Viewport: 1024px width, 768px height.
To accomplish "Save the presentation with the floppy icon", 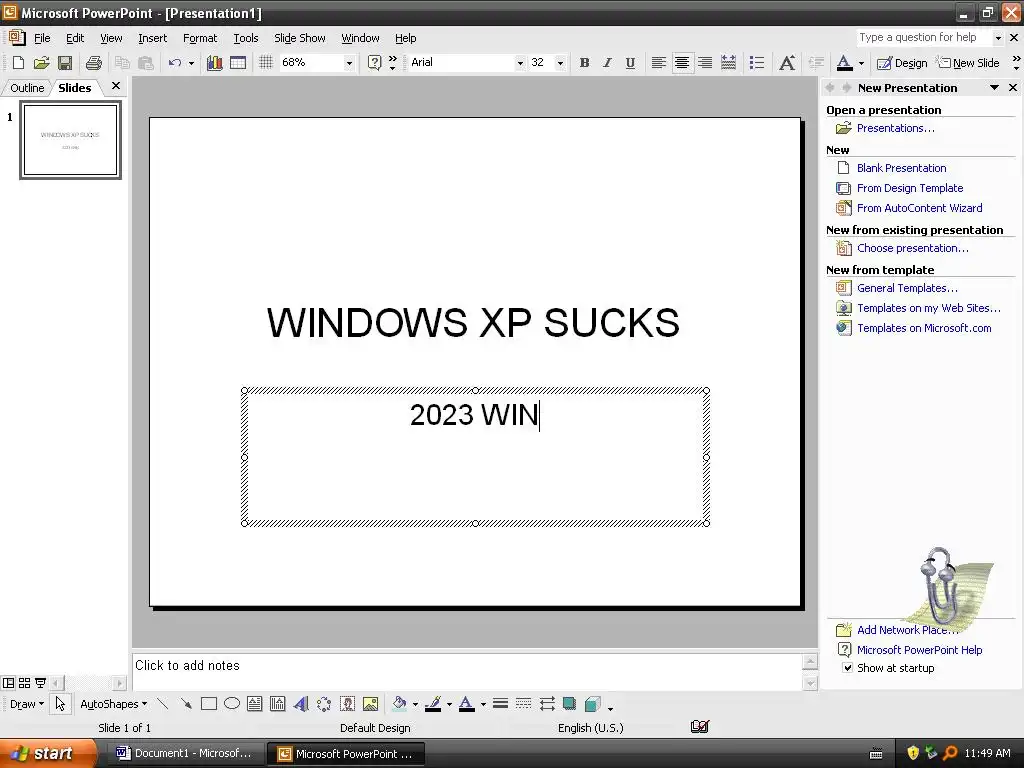I will coord(65,63).
